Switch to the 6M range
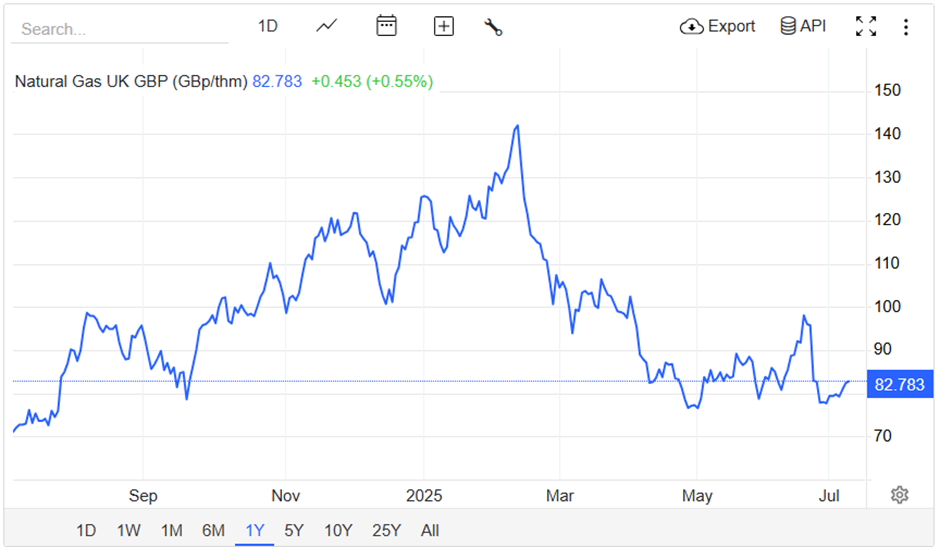This screenshot has height=547, width=940. click(x=213, y=530)
